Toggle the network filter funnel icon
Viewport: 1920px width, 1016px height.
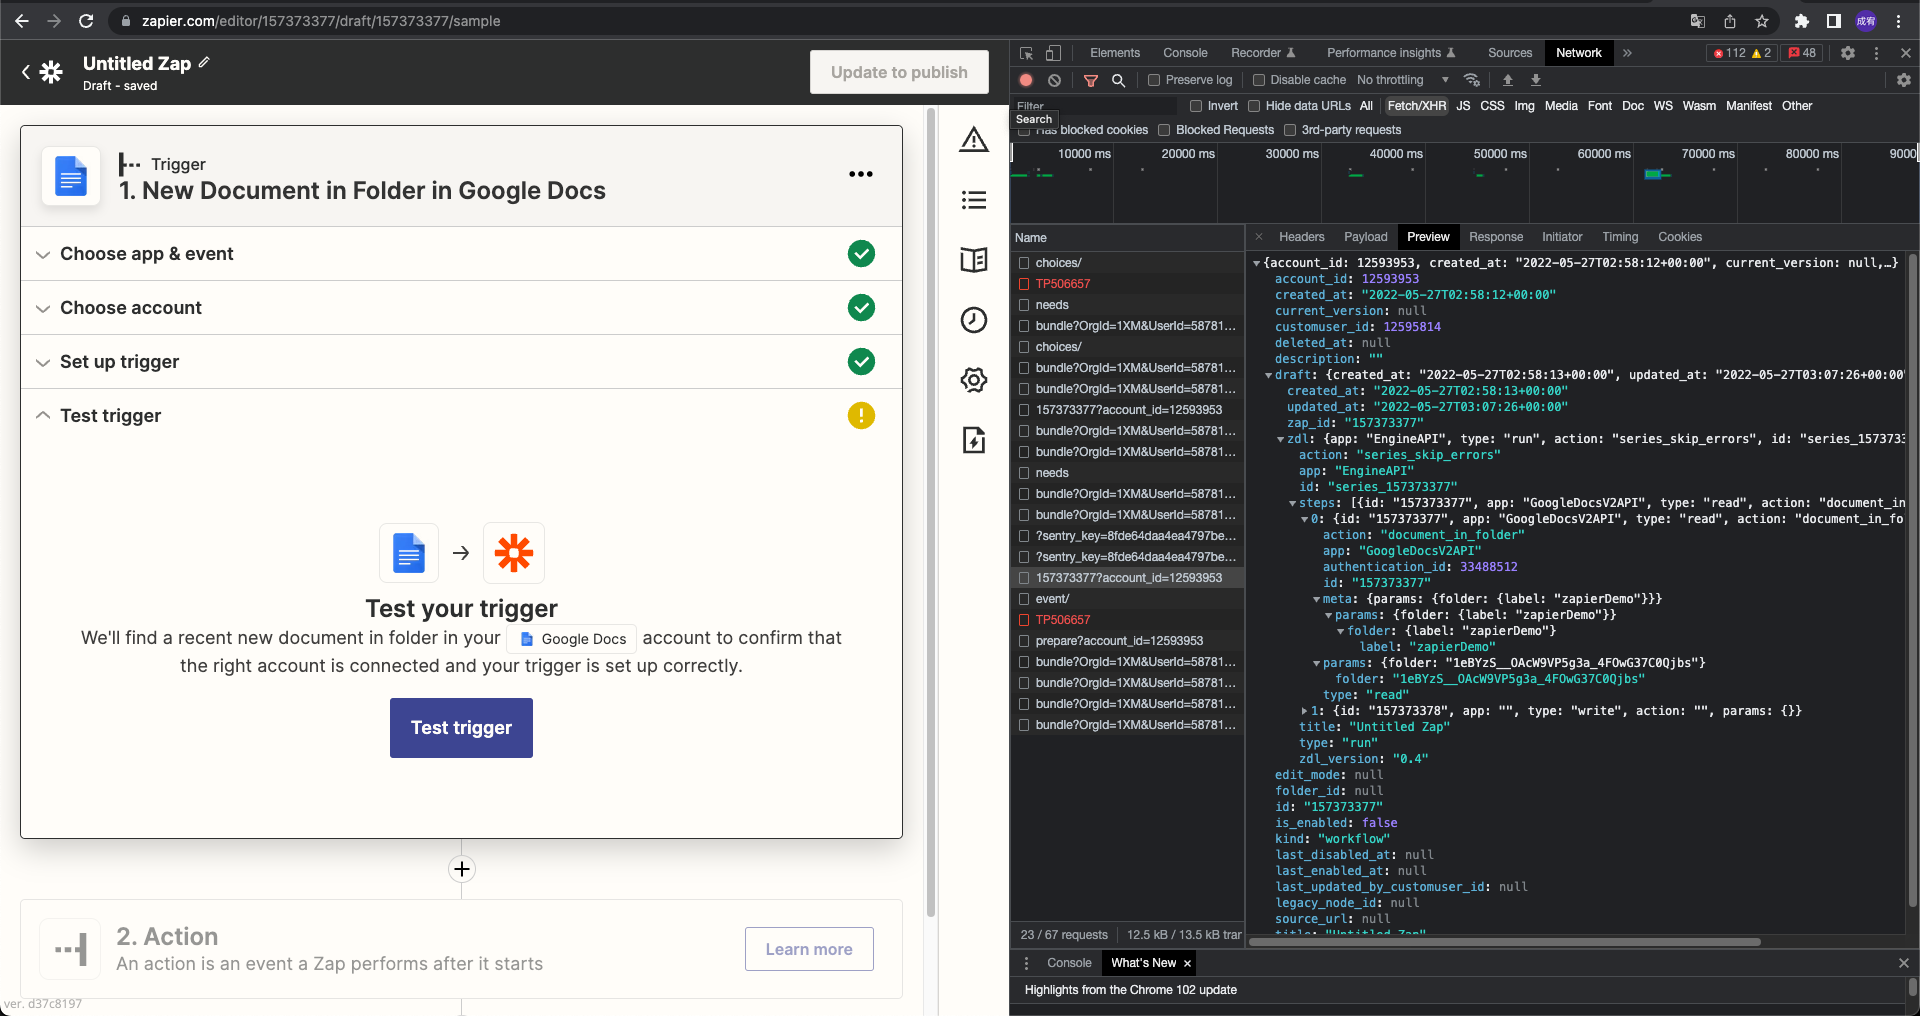1091,80
